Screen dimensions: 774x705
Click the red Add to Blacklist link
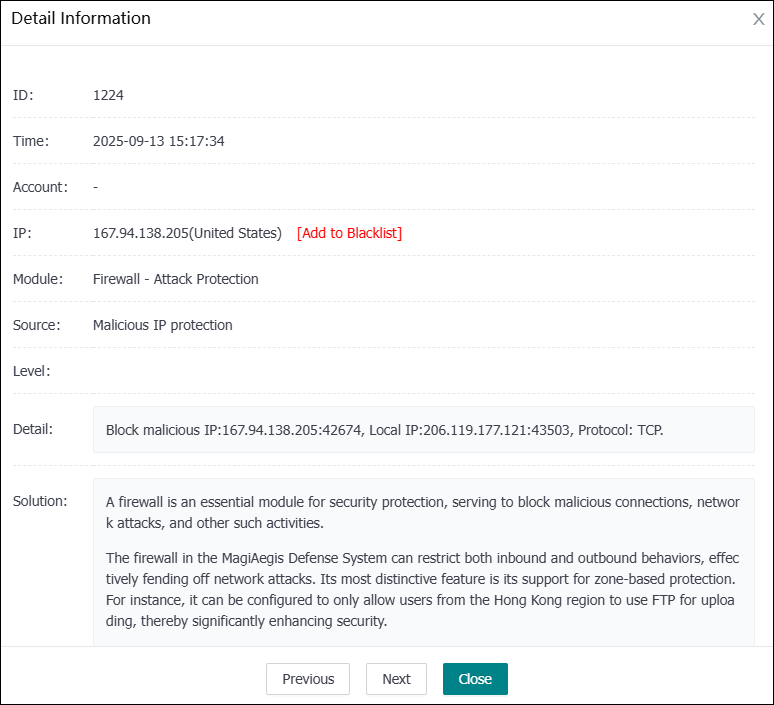coord(349,233)
